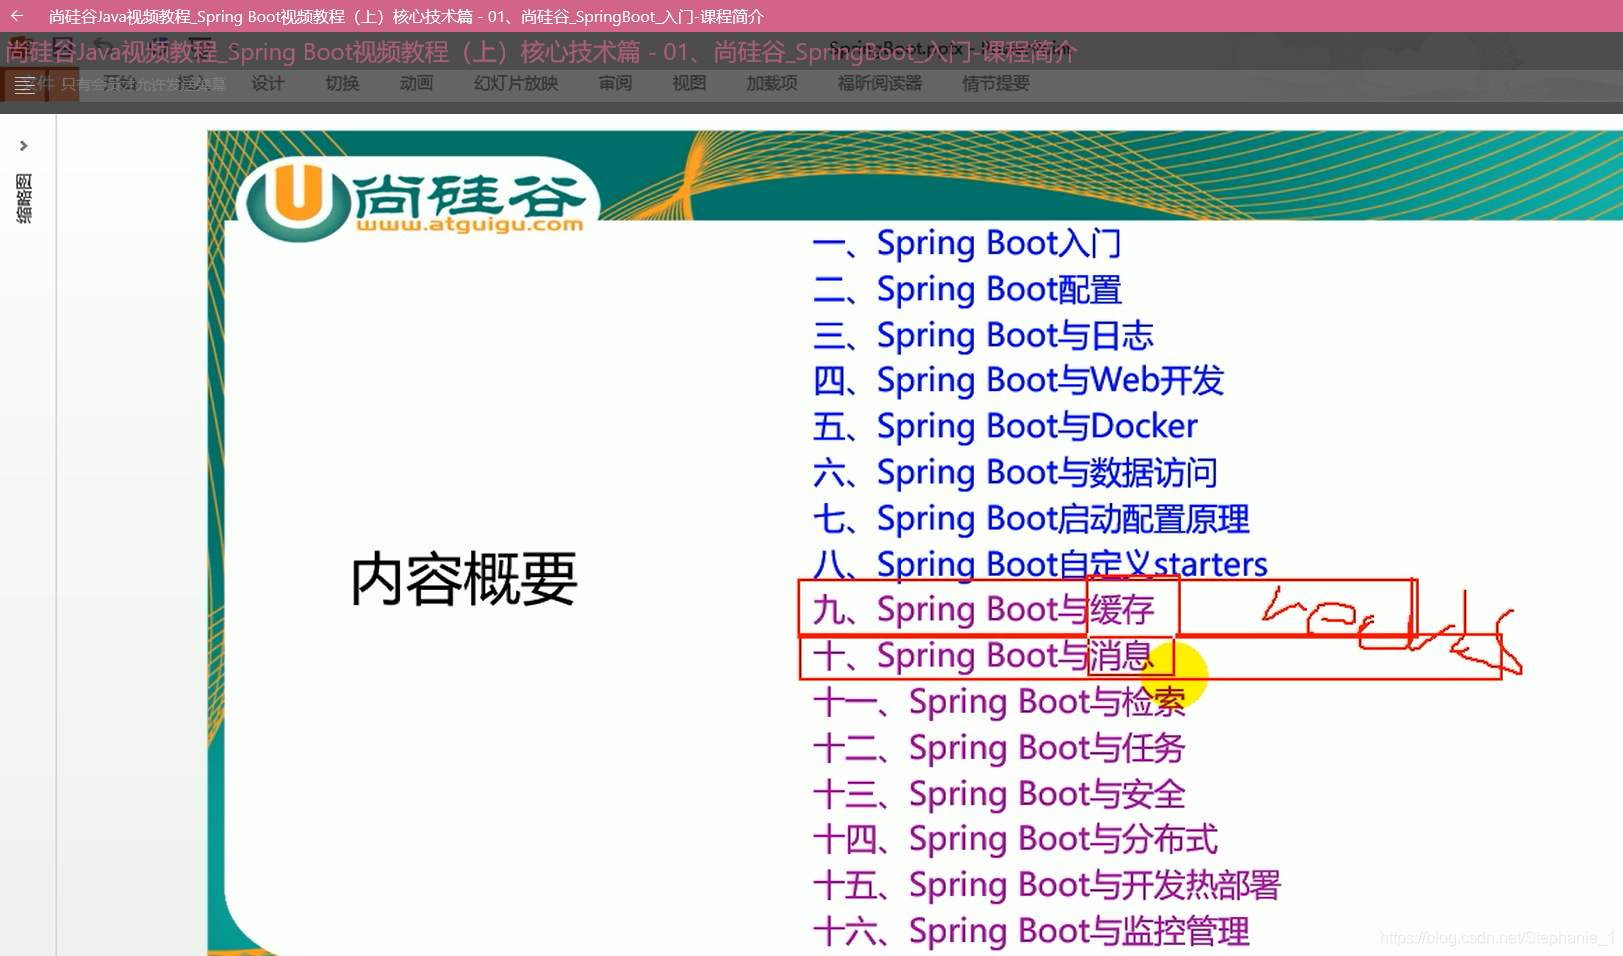
Task: Open link 四、Spring Boot与Web开发
Action: pyautogui.click(x=1018, y=380)
